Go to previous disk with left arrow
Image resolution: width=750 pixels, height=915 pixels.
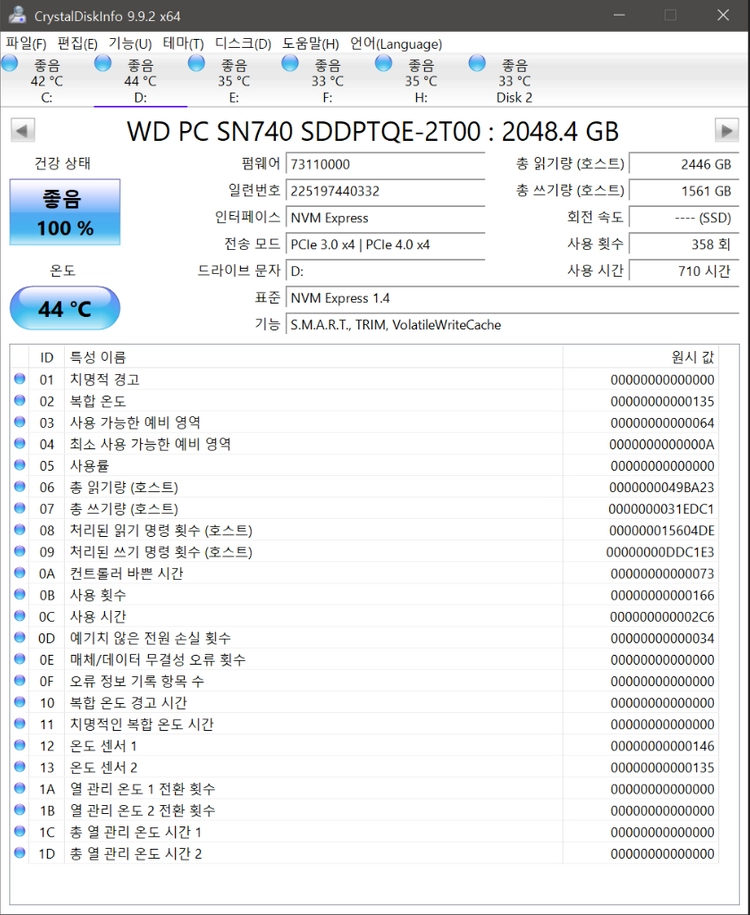point(23,130)
